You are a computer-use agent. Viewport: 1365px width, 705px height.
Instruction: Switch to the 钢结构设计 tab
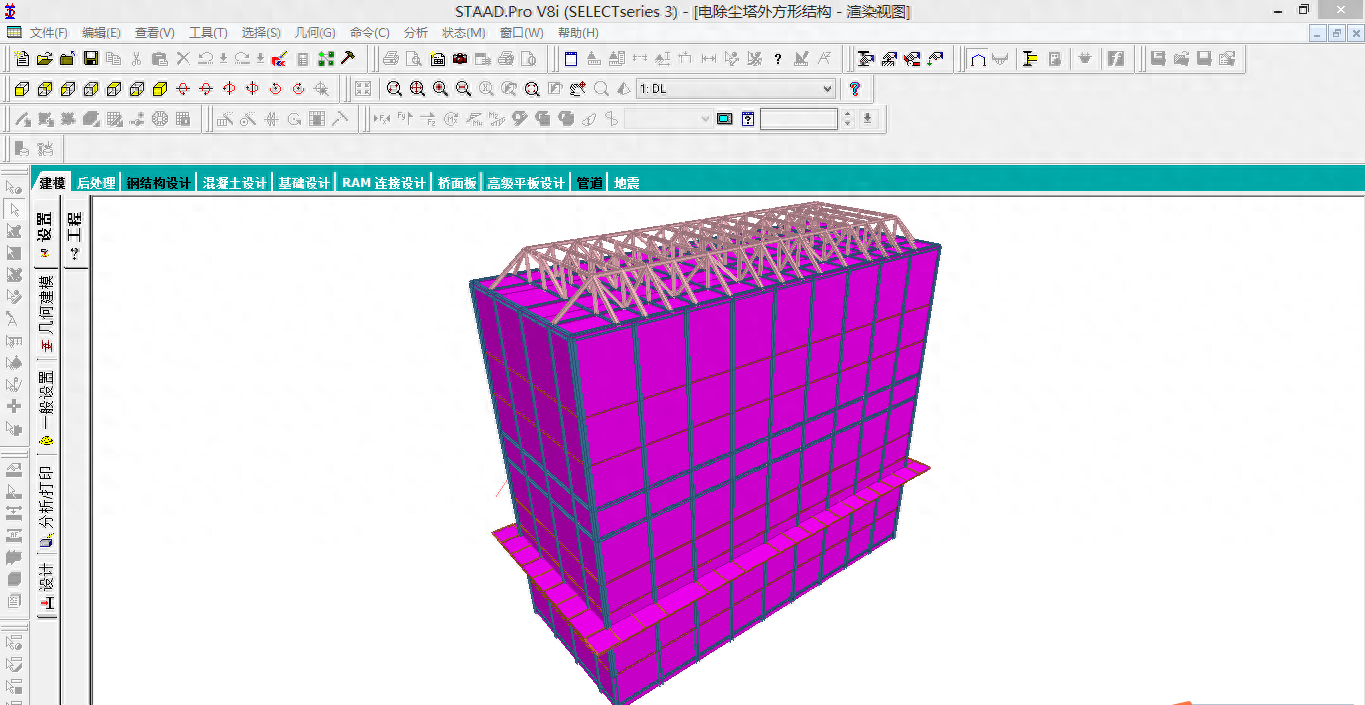159,183
